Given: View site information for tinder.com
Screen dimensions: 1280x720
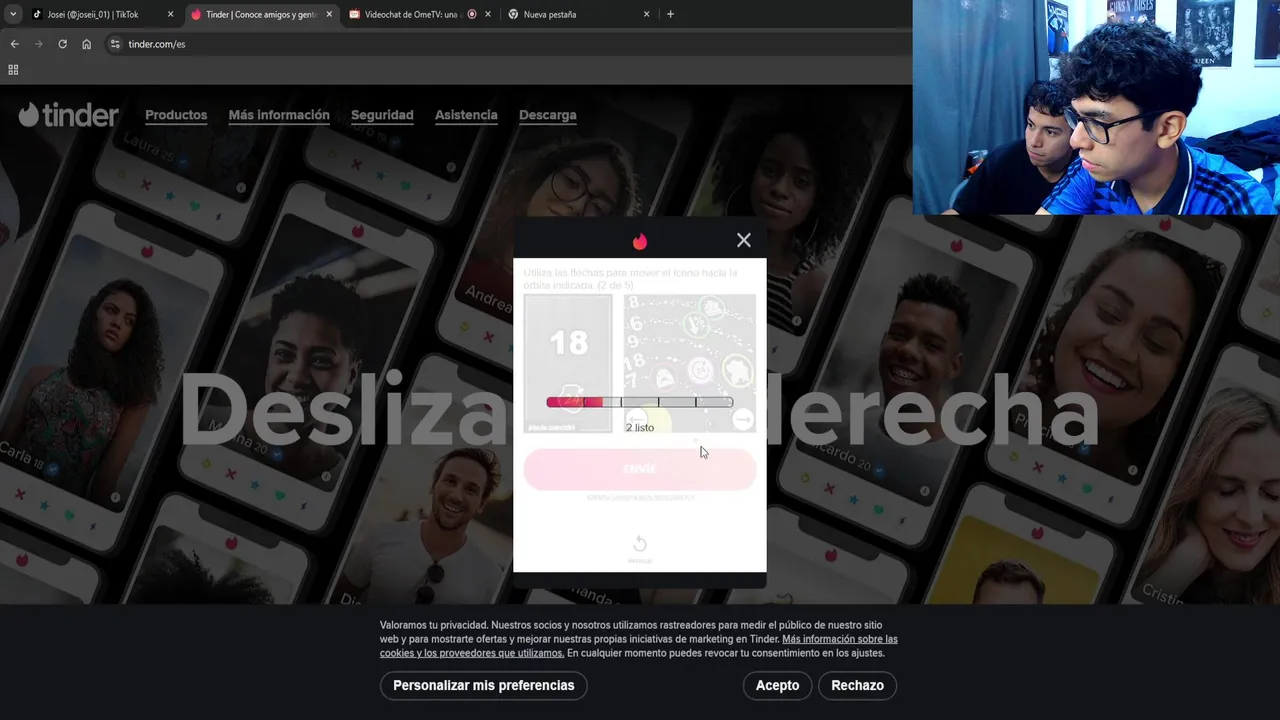Looking at the screenshot, I should 115,44.
